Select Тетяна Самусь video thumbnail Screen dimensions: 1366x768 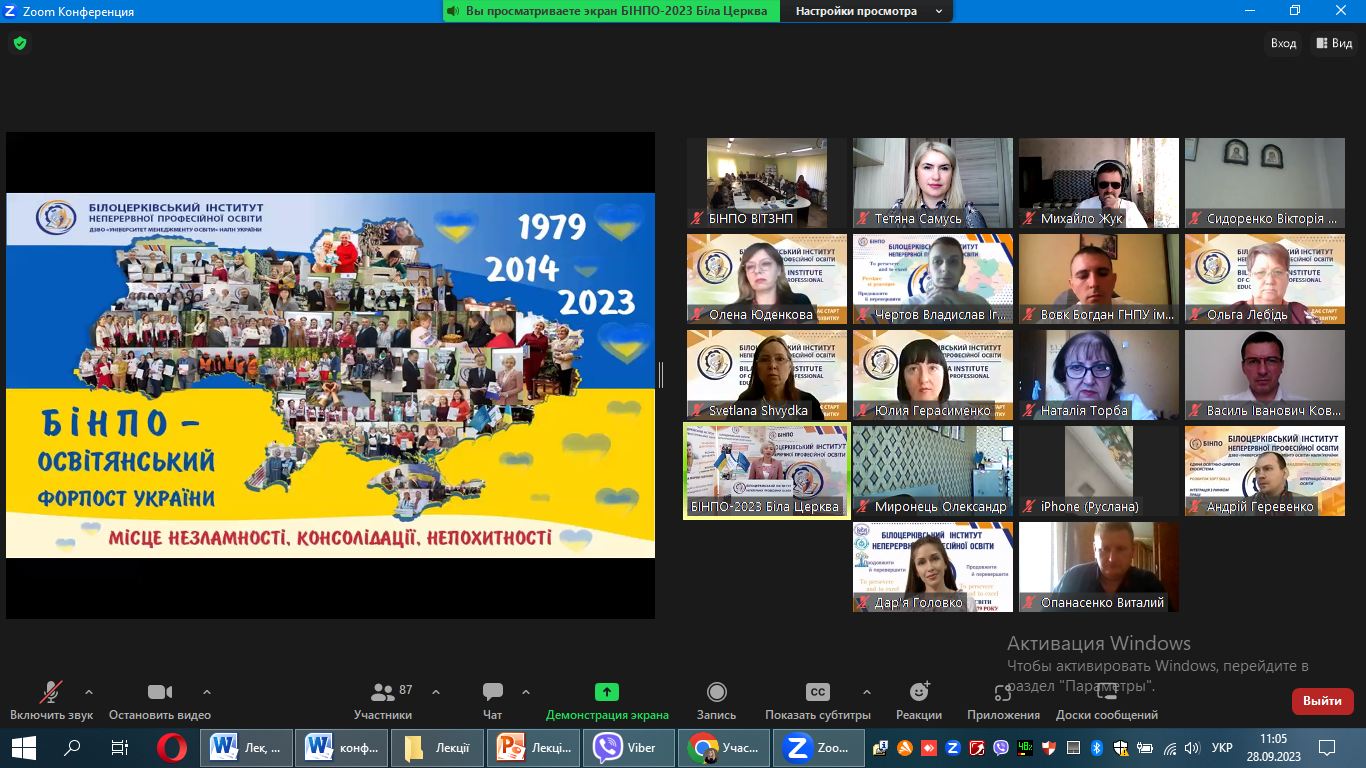pyautogui.click(x=932, y=183)
